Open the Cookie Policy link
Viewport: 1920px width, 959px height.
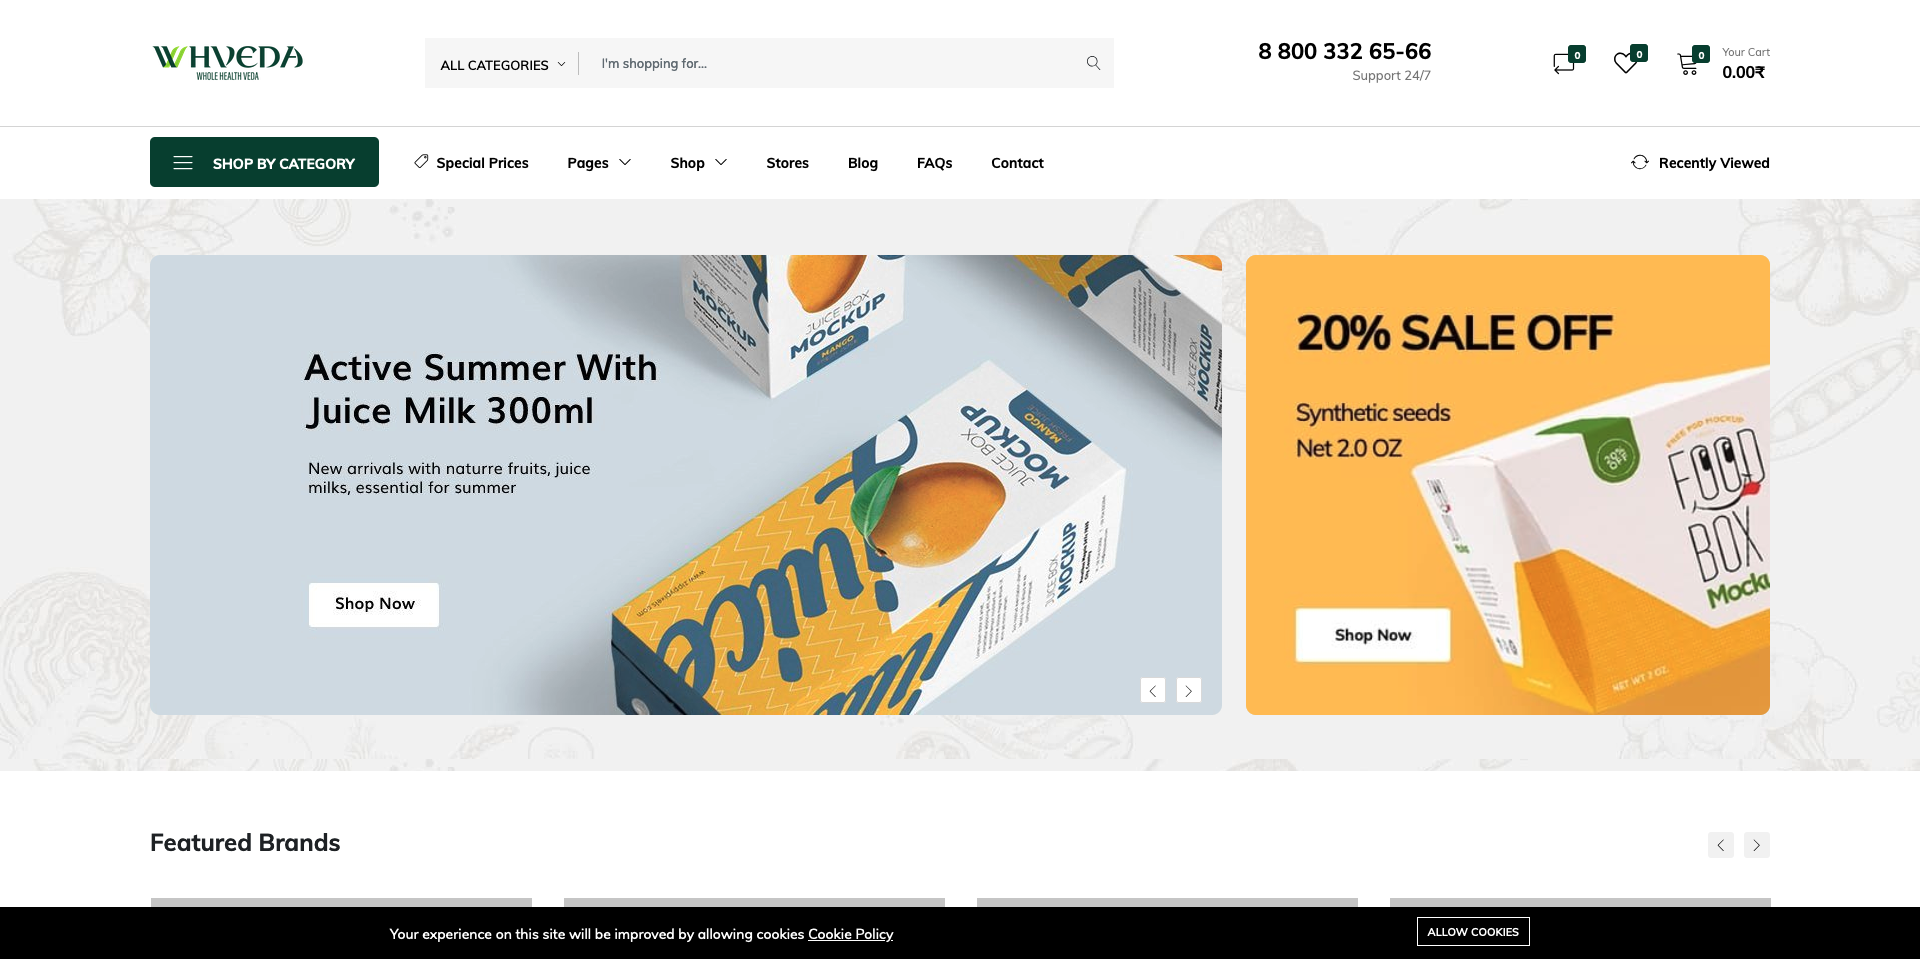pos(851,934)
